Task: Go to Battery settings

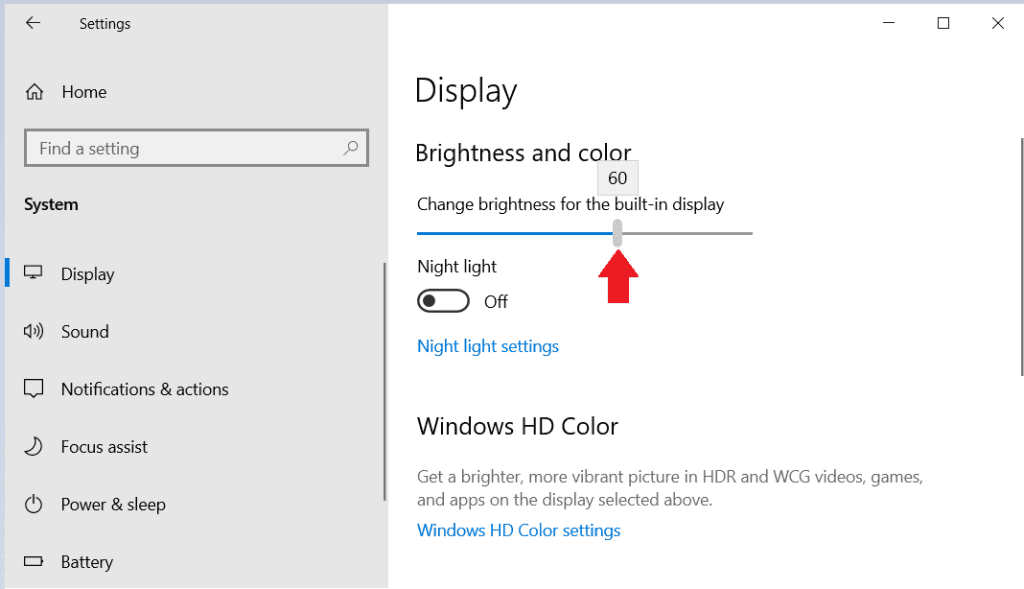Action: tap(87, 562)
